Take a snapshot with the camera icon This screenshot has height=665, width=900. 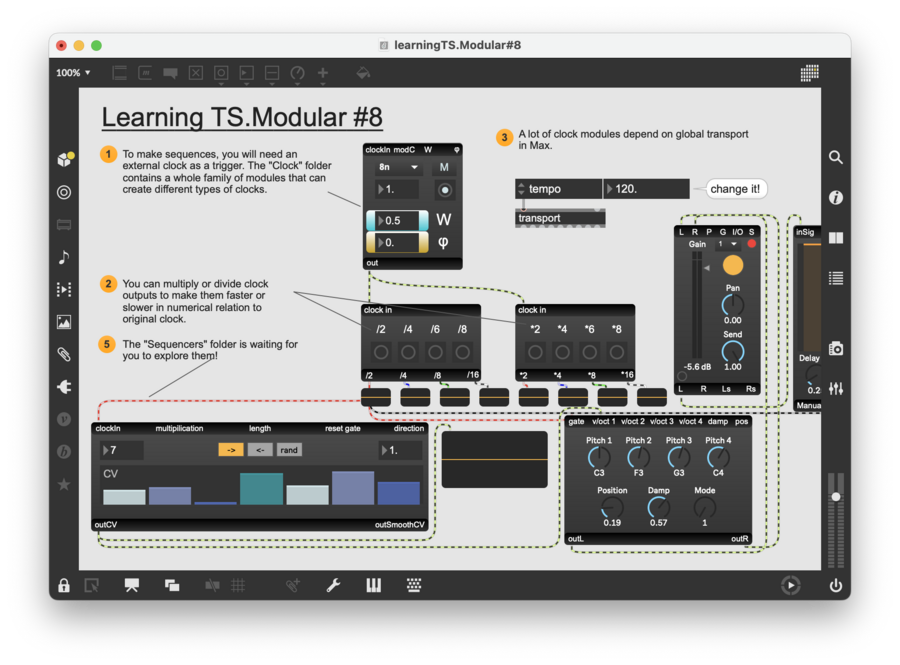tap(835, 348)
